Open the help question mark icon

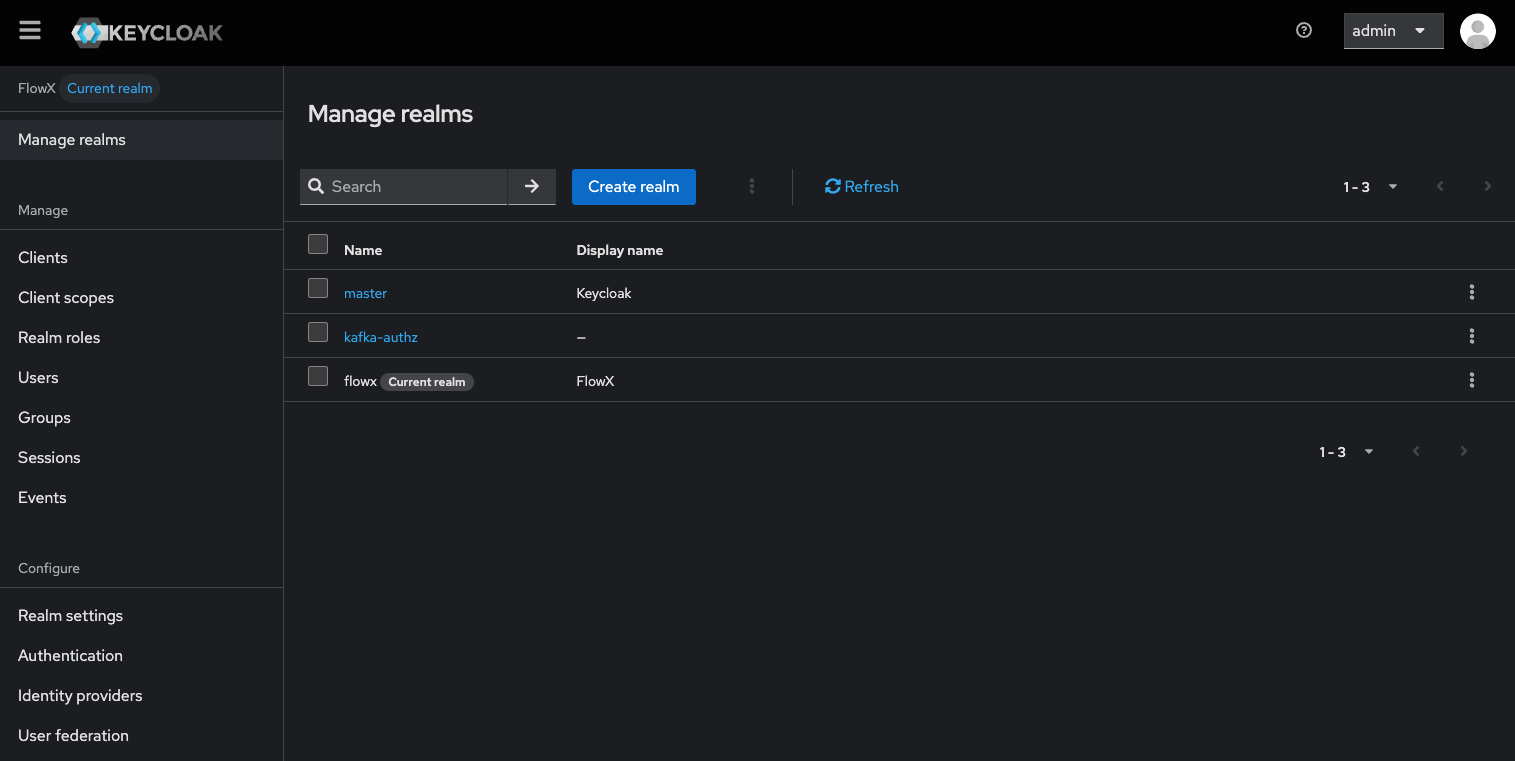pos(1303,31)
